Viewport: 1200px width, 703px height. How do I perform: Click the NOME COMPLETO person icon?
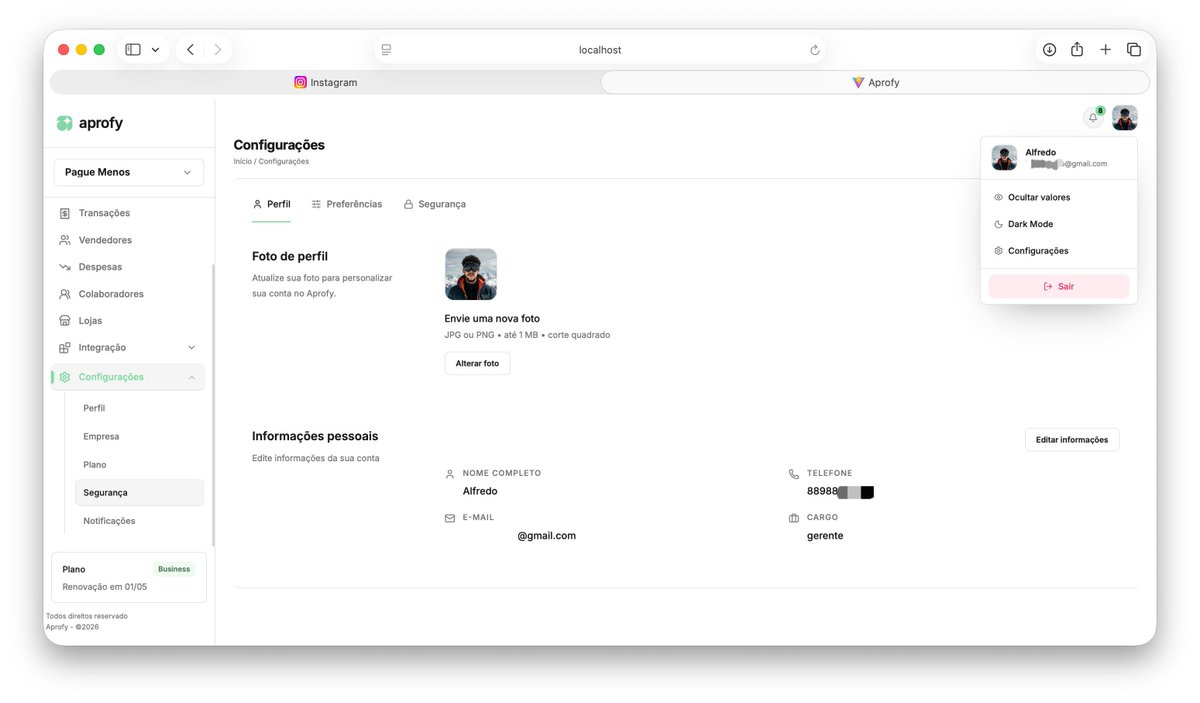point(450,474)
